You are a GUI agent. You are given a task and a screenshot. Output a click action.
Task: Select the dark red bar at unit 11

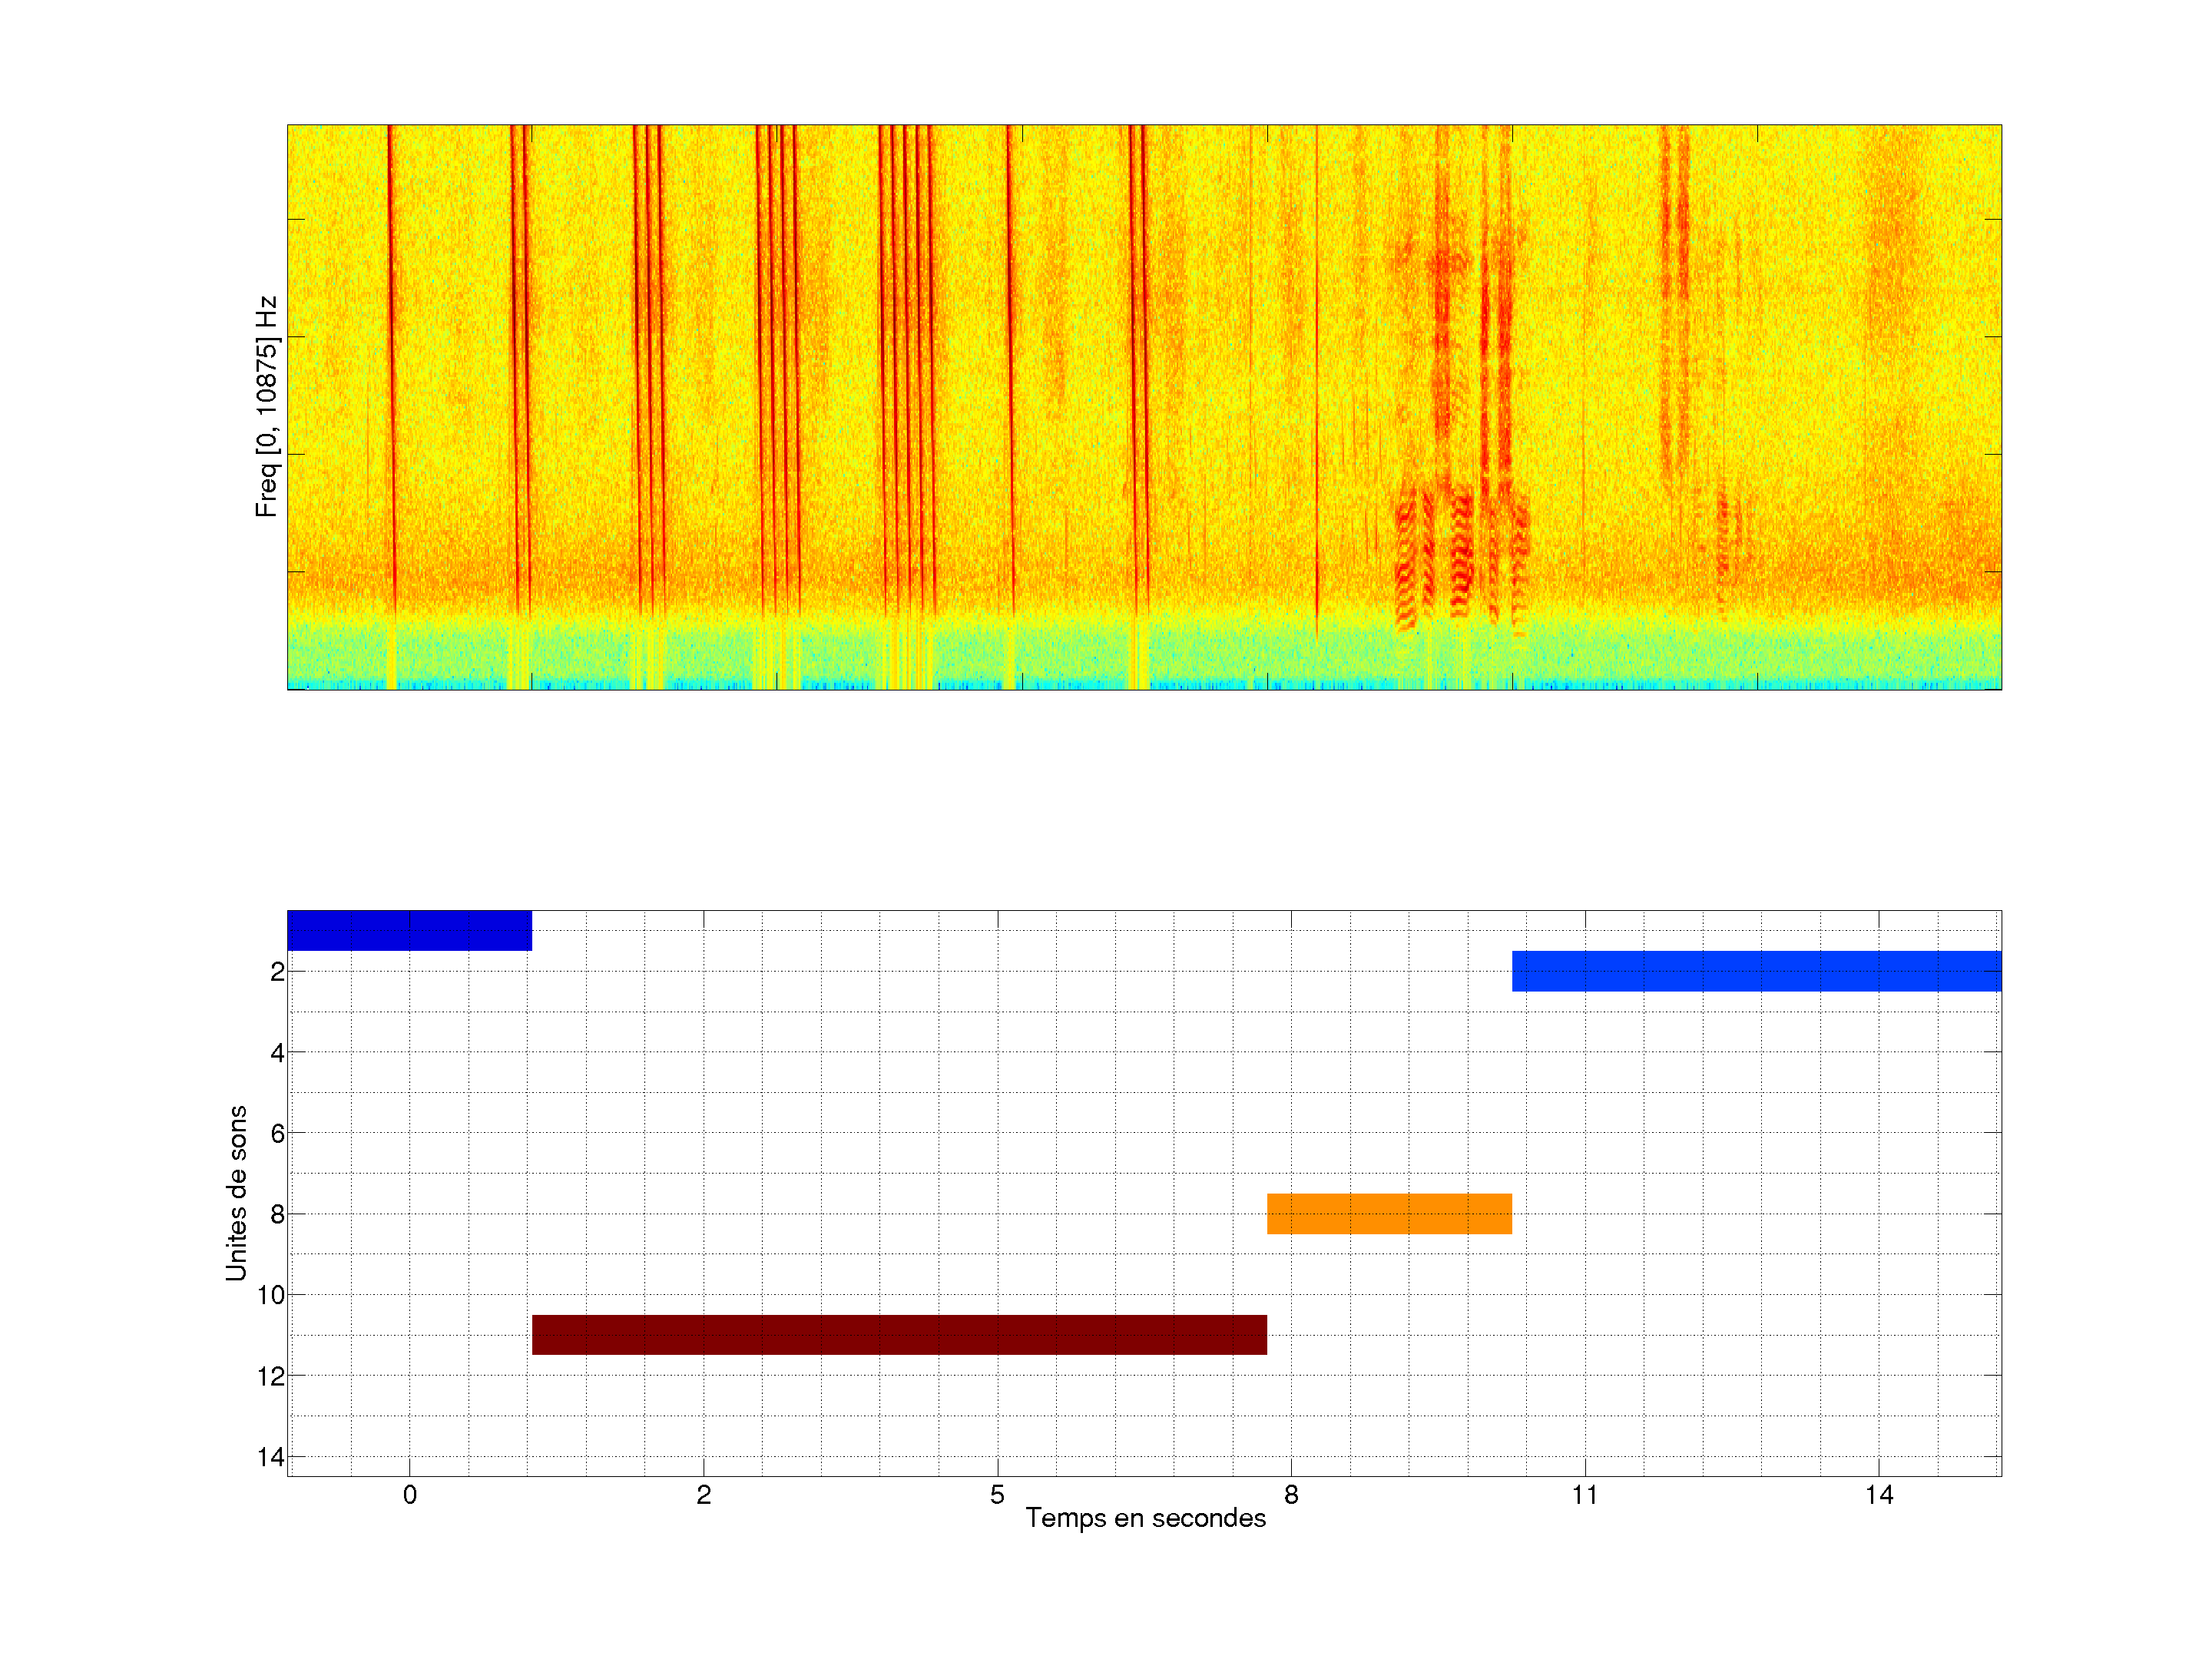(899, 1334)
